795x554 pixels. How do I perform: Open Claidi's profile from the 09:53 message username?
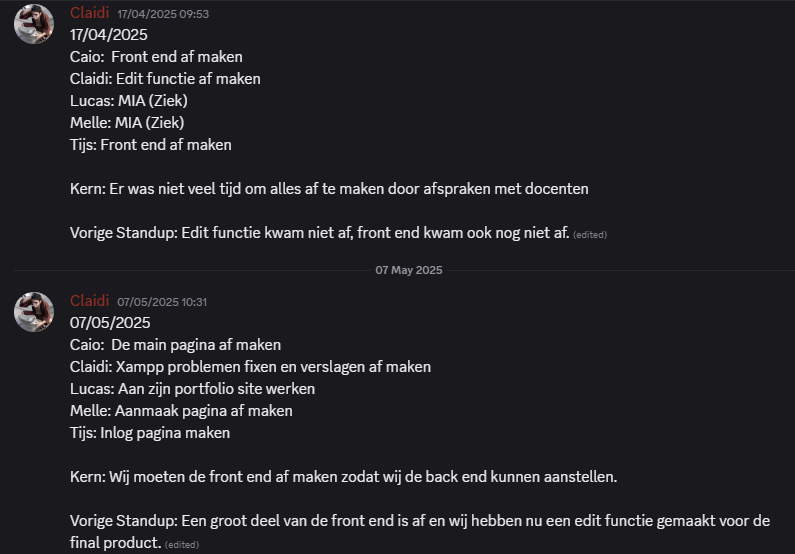click(89, 13)
